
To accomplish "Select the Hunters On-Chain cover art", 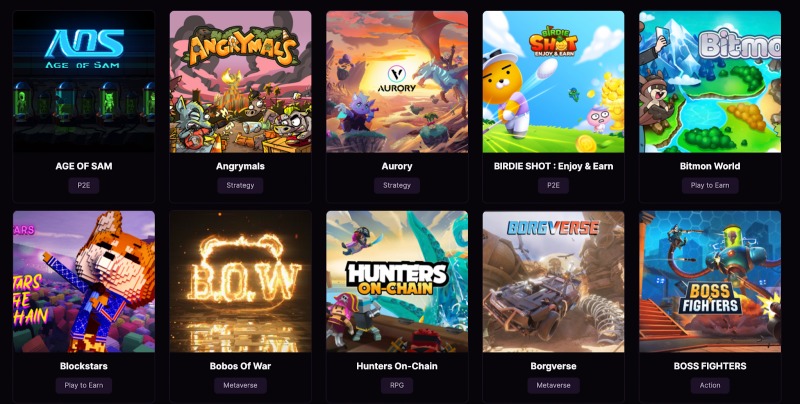I will pyautogui.click(x=397, y=282).
